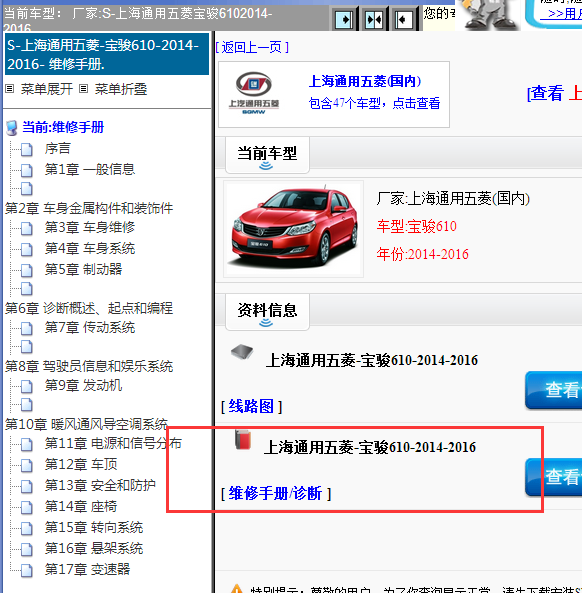Viewport: 582px width, 593px height.
Task: Click the 查看 button for 线路图
Action: (554, 390)
